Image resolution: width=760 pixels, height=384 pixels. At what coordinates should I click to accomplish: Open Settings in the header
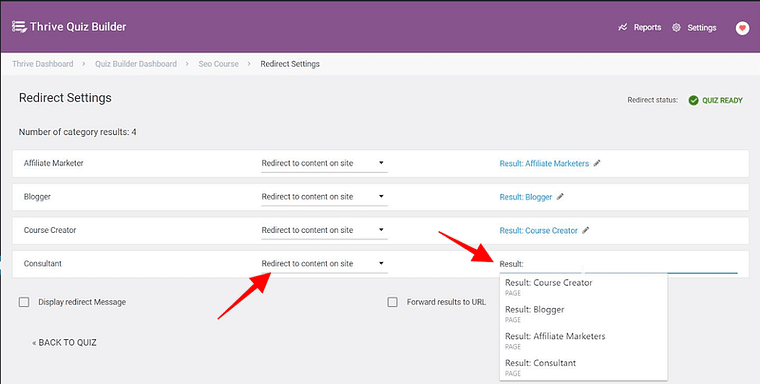(701, 28)
